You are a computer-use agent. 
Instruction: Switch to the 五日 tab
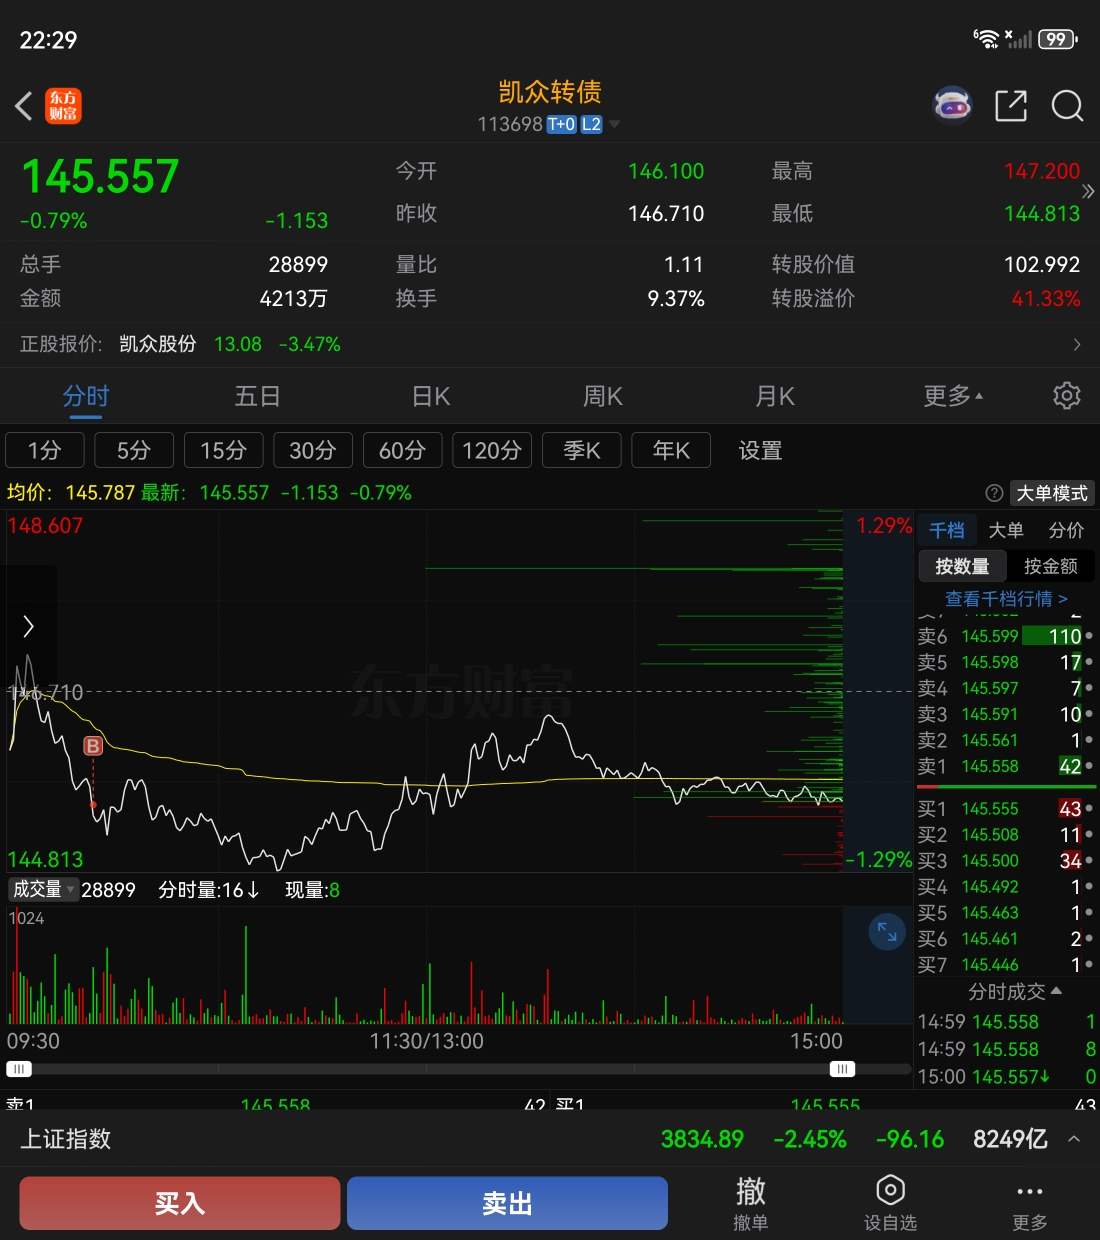[x=257, y=396]
